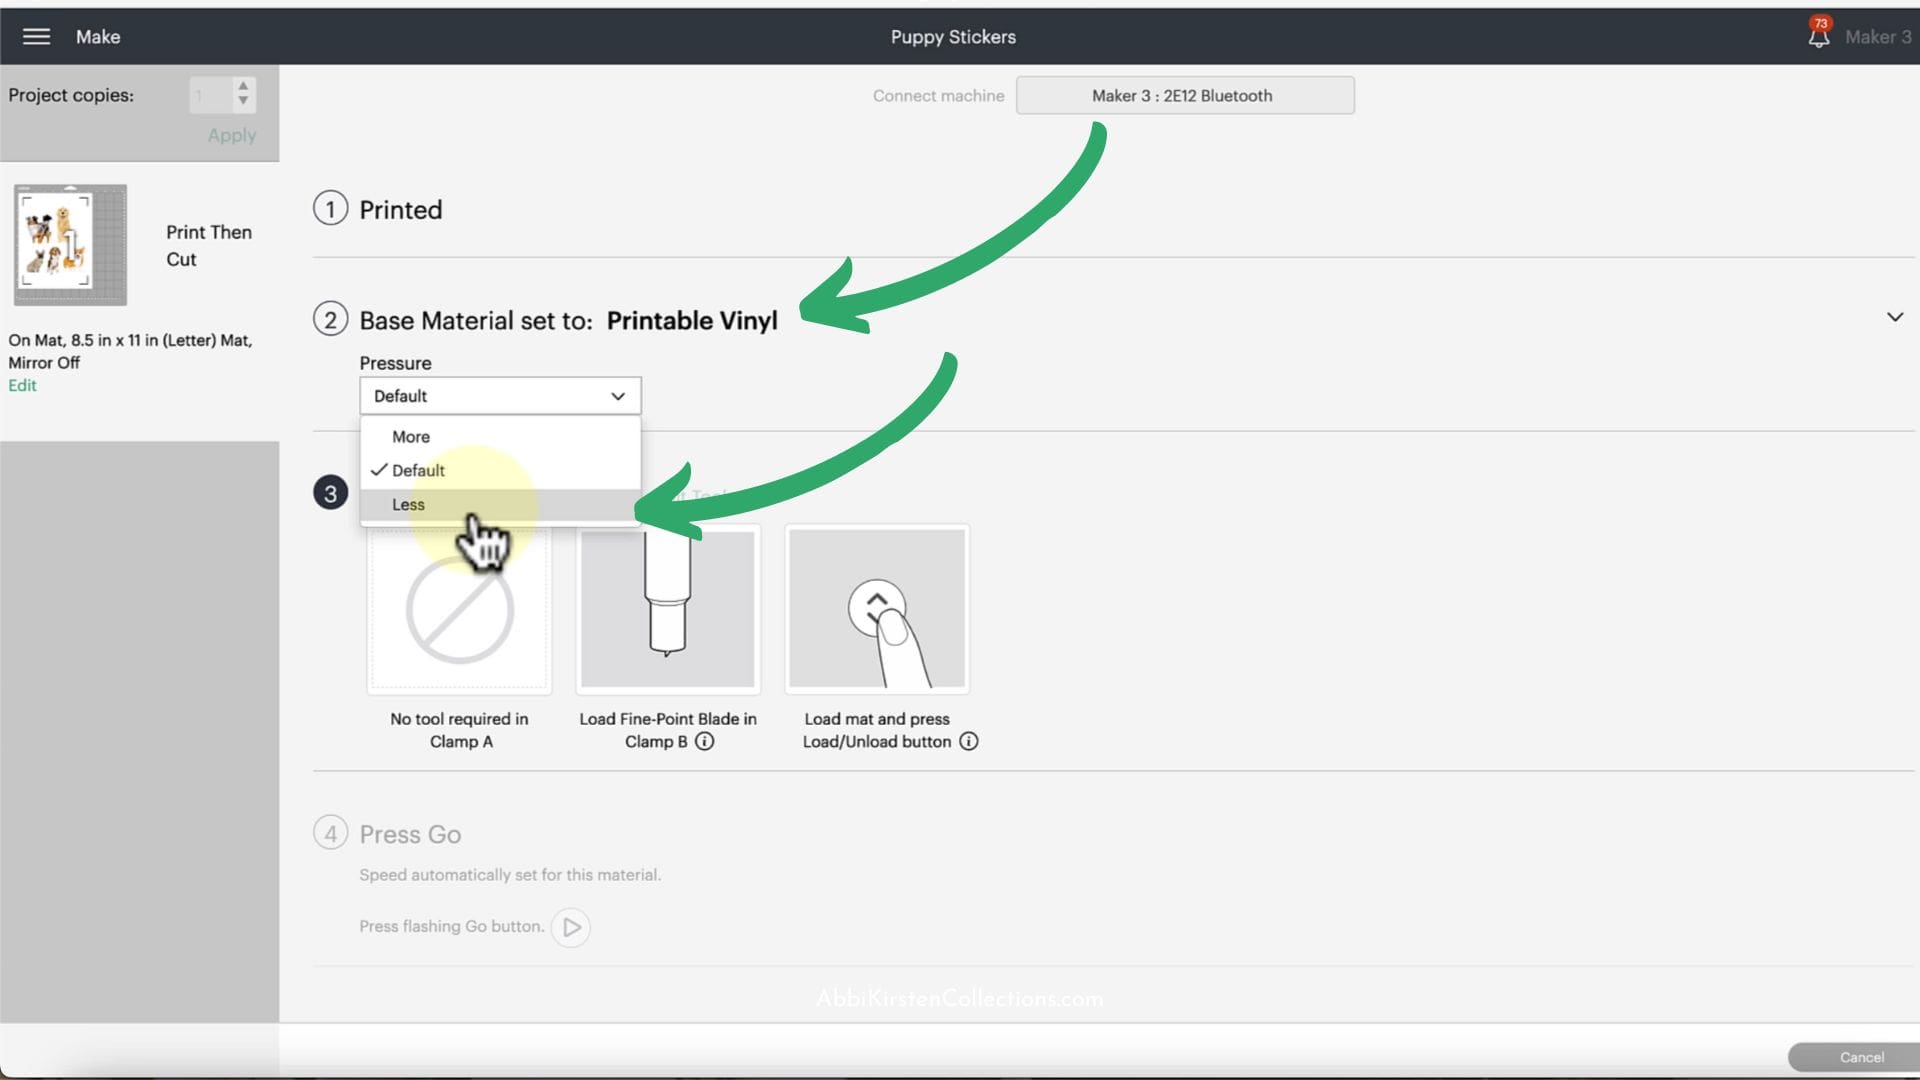Click the no-tool Clamp A illustration

coord(459,610)
